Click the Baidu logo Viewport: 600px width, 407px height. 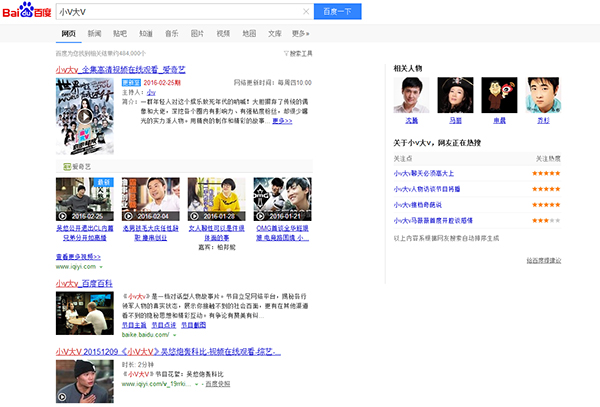coord(26,10)
